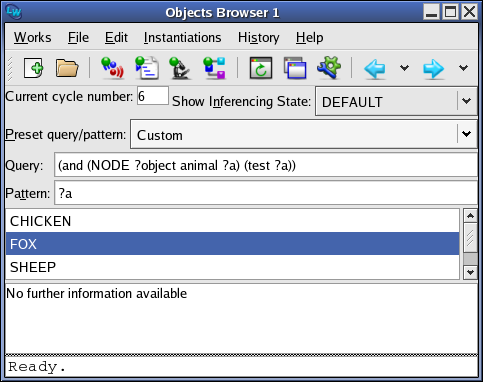Click into the Query text field
Screen dimensions: 483x382
click(266, 165)
